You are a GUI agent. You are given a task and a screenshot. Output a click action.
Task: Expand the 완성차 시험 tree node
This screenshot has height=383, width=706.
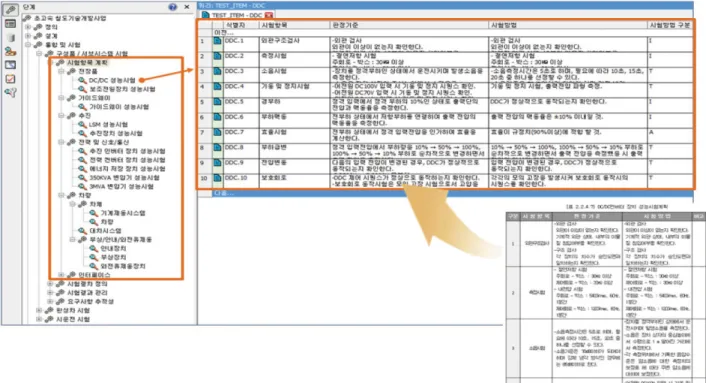pyautogui.click(x=39, y=311)
